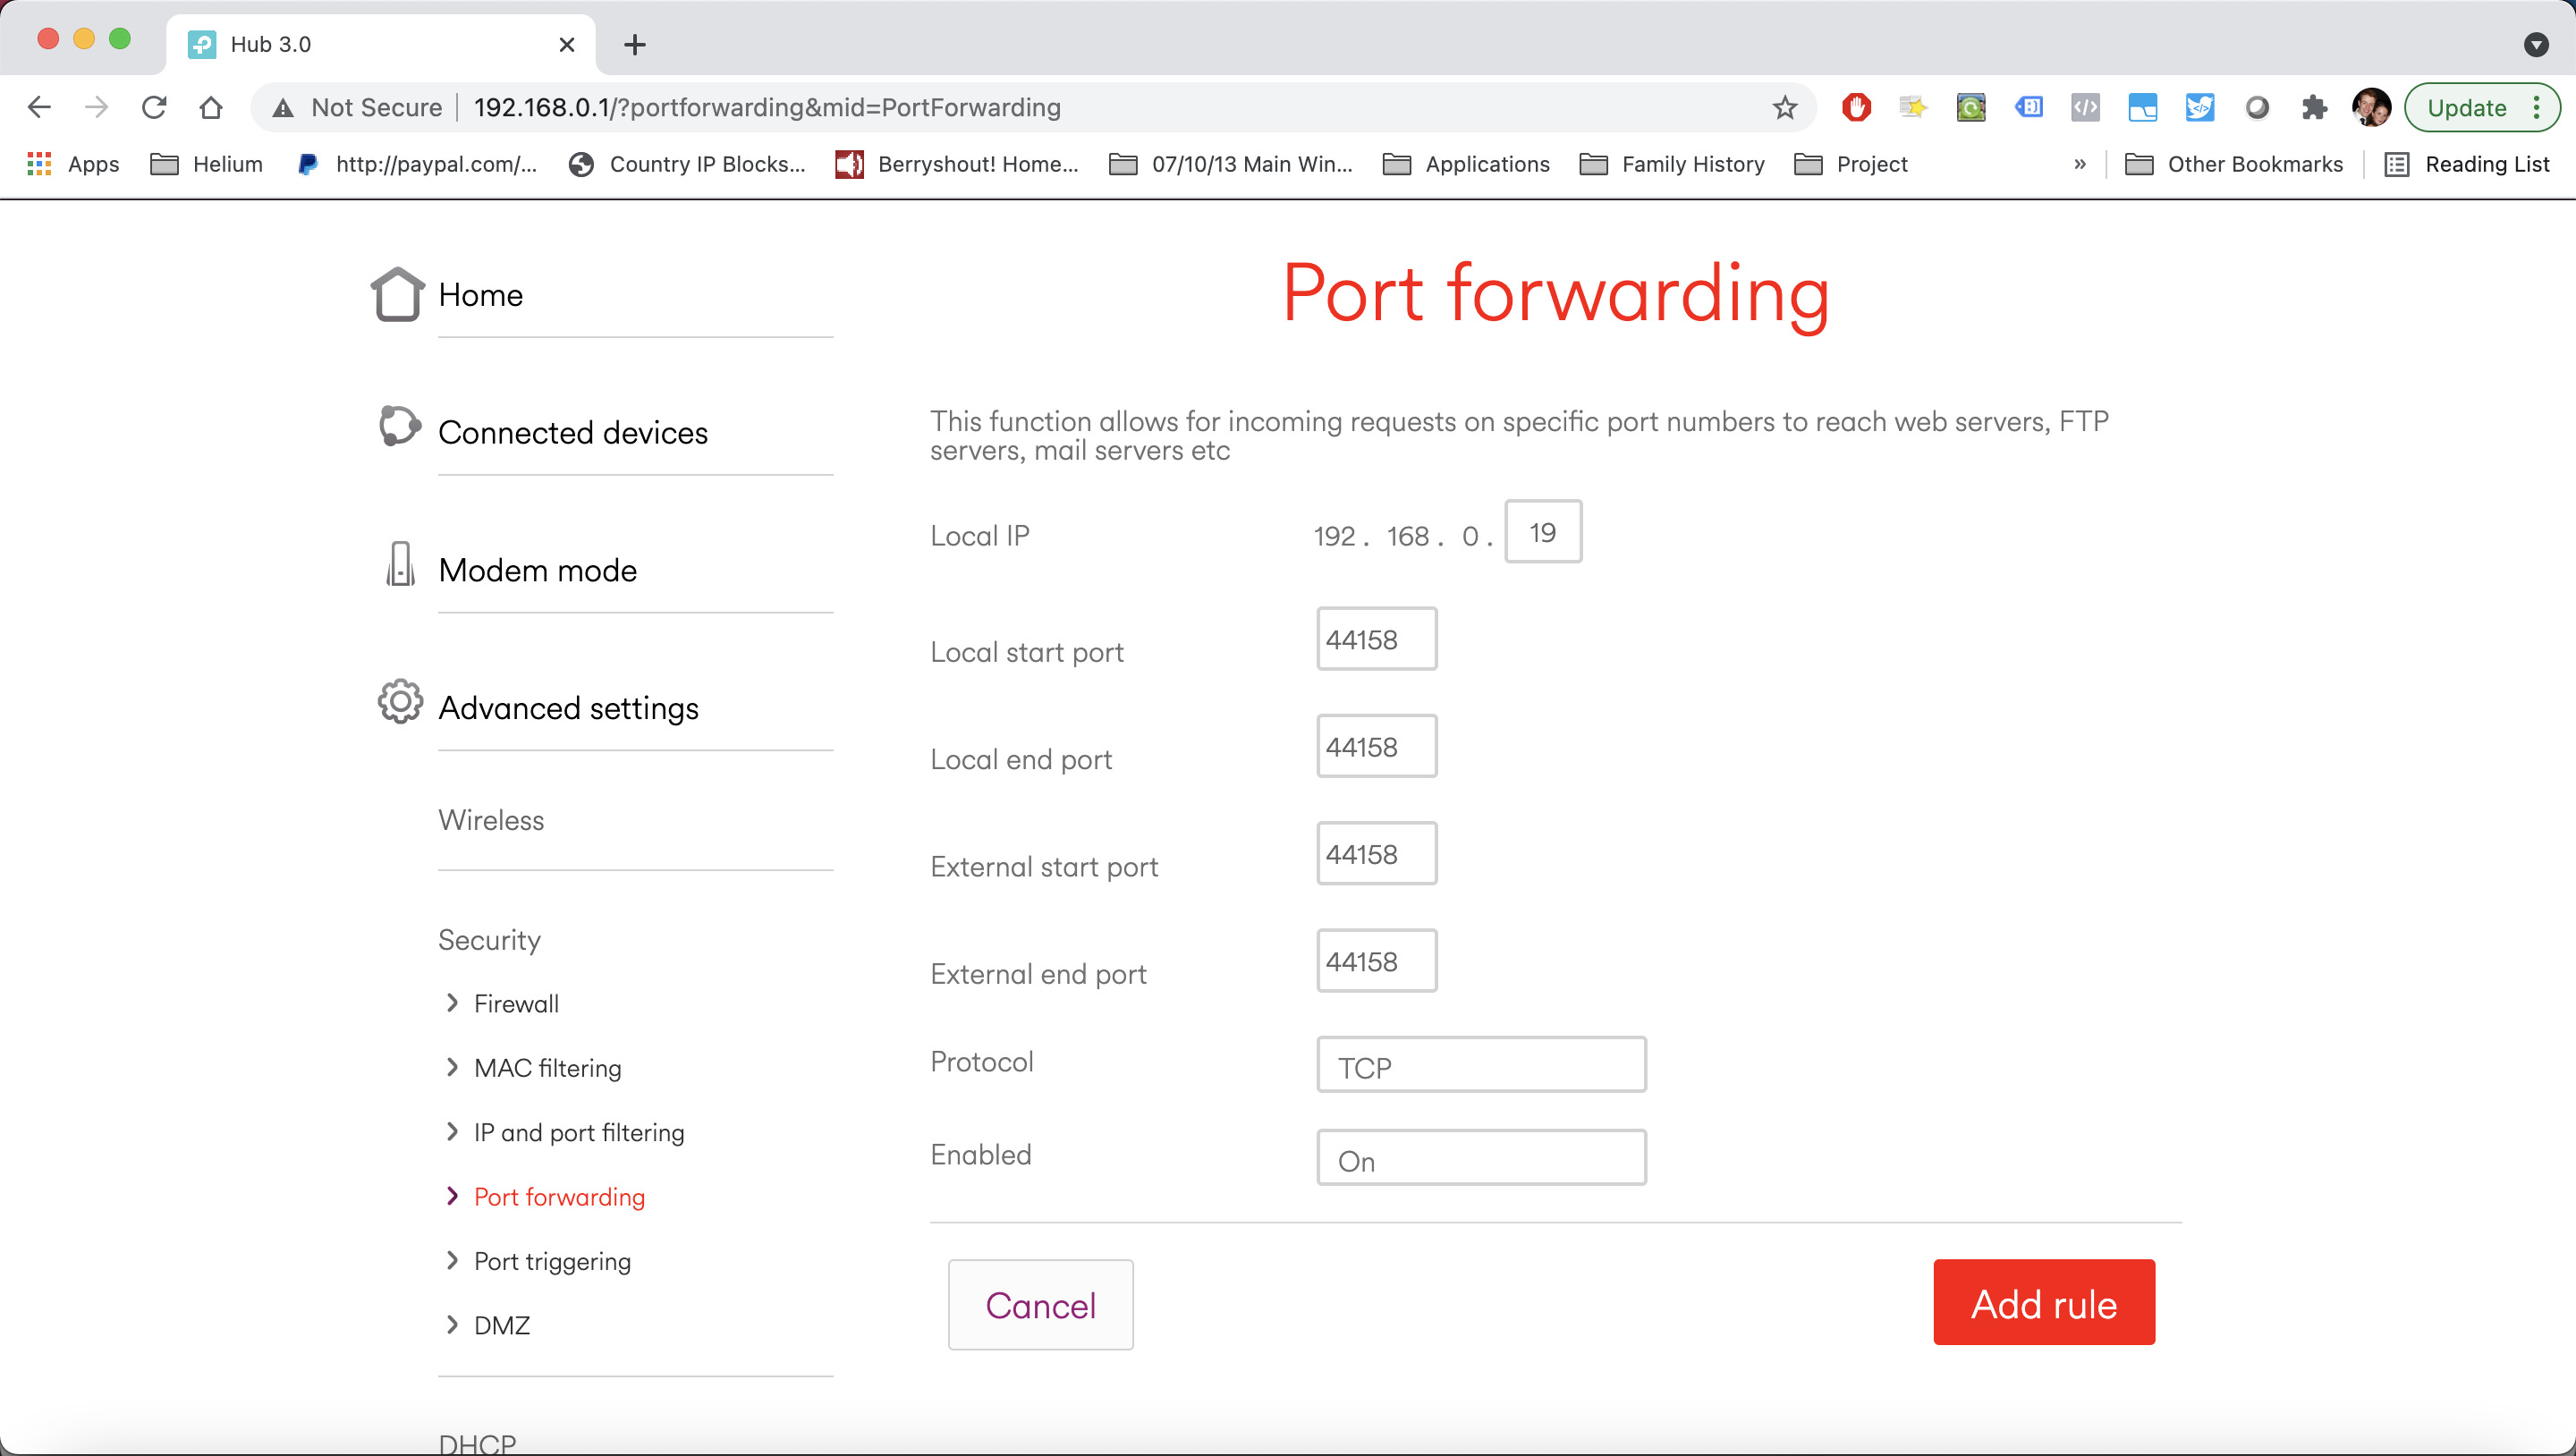Select Port triggering in Security menu
The height and width of the screenshot is (1456, 2576).
coord(552,1261)
